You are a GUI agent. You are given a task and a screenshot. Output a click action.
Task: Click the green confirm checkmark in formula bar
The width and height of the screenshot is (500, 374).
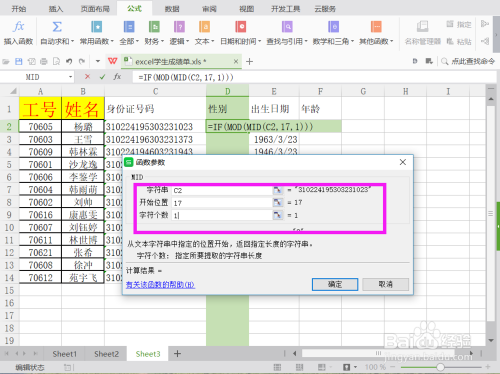pyautogui.click(x=102, y=77)
